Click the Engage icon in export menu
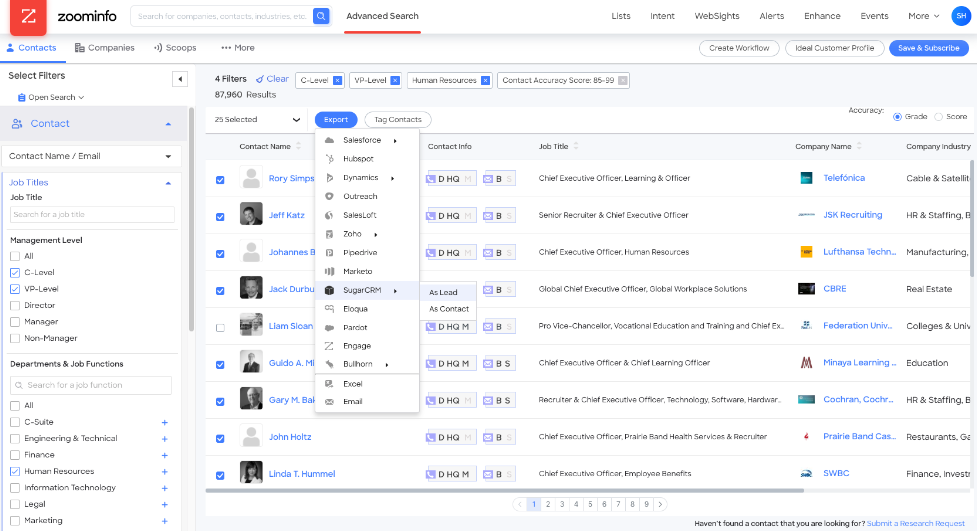The image size is (977, 531). point(330,346)
